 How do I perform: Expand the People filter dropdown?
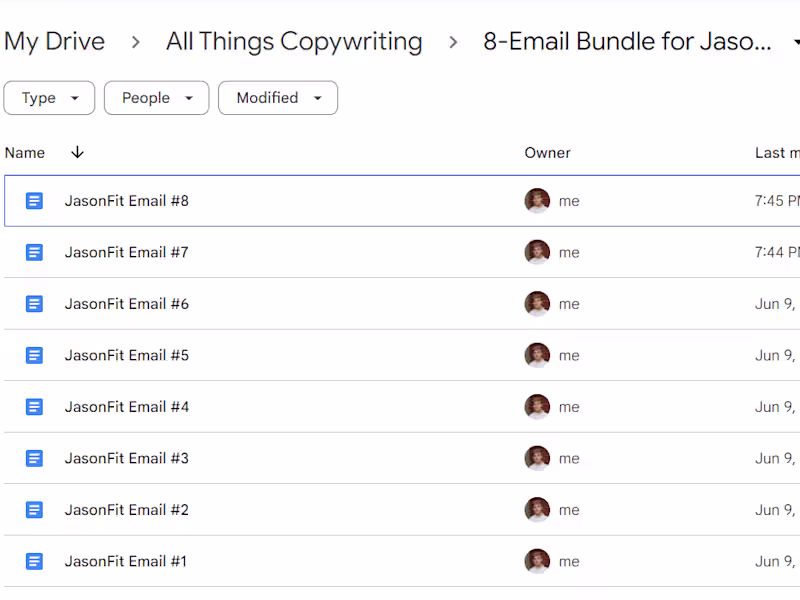tap(156, 98)
